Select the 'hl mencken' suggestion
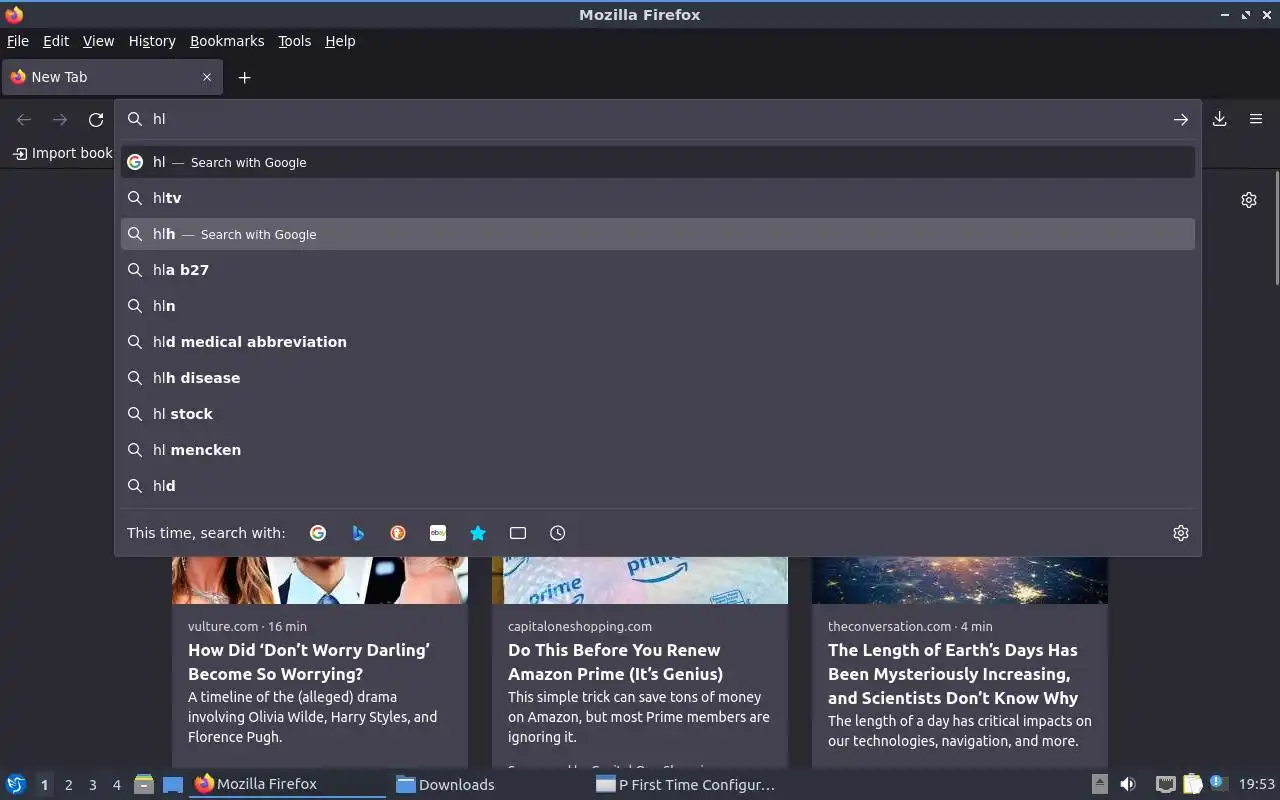 [658, 450]
